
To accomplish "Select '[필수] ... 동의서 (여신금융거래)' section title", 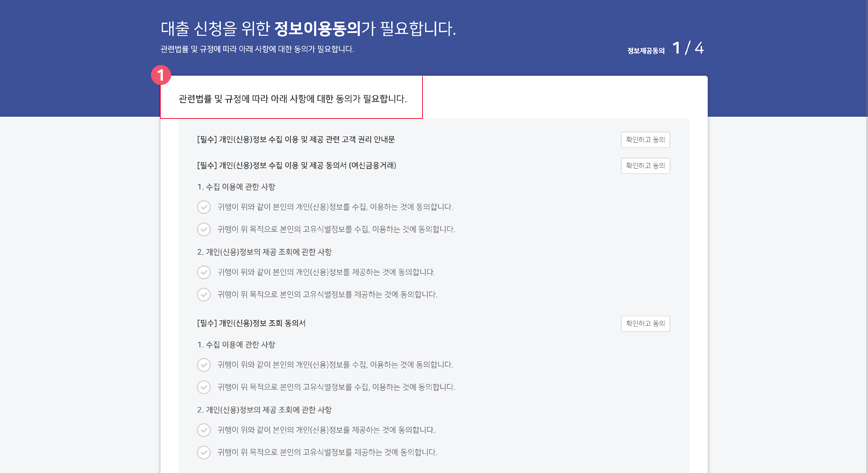I will click(x=296, y=166).
